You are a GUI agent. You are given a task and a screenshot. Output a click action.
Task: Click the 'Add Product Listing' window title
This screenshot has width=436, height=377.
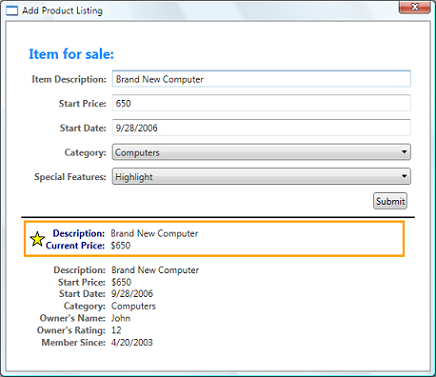click(x=62, y=11)
